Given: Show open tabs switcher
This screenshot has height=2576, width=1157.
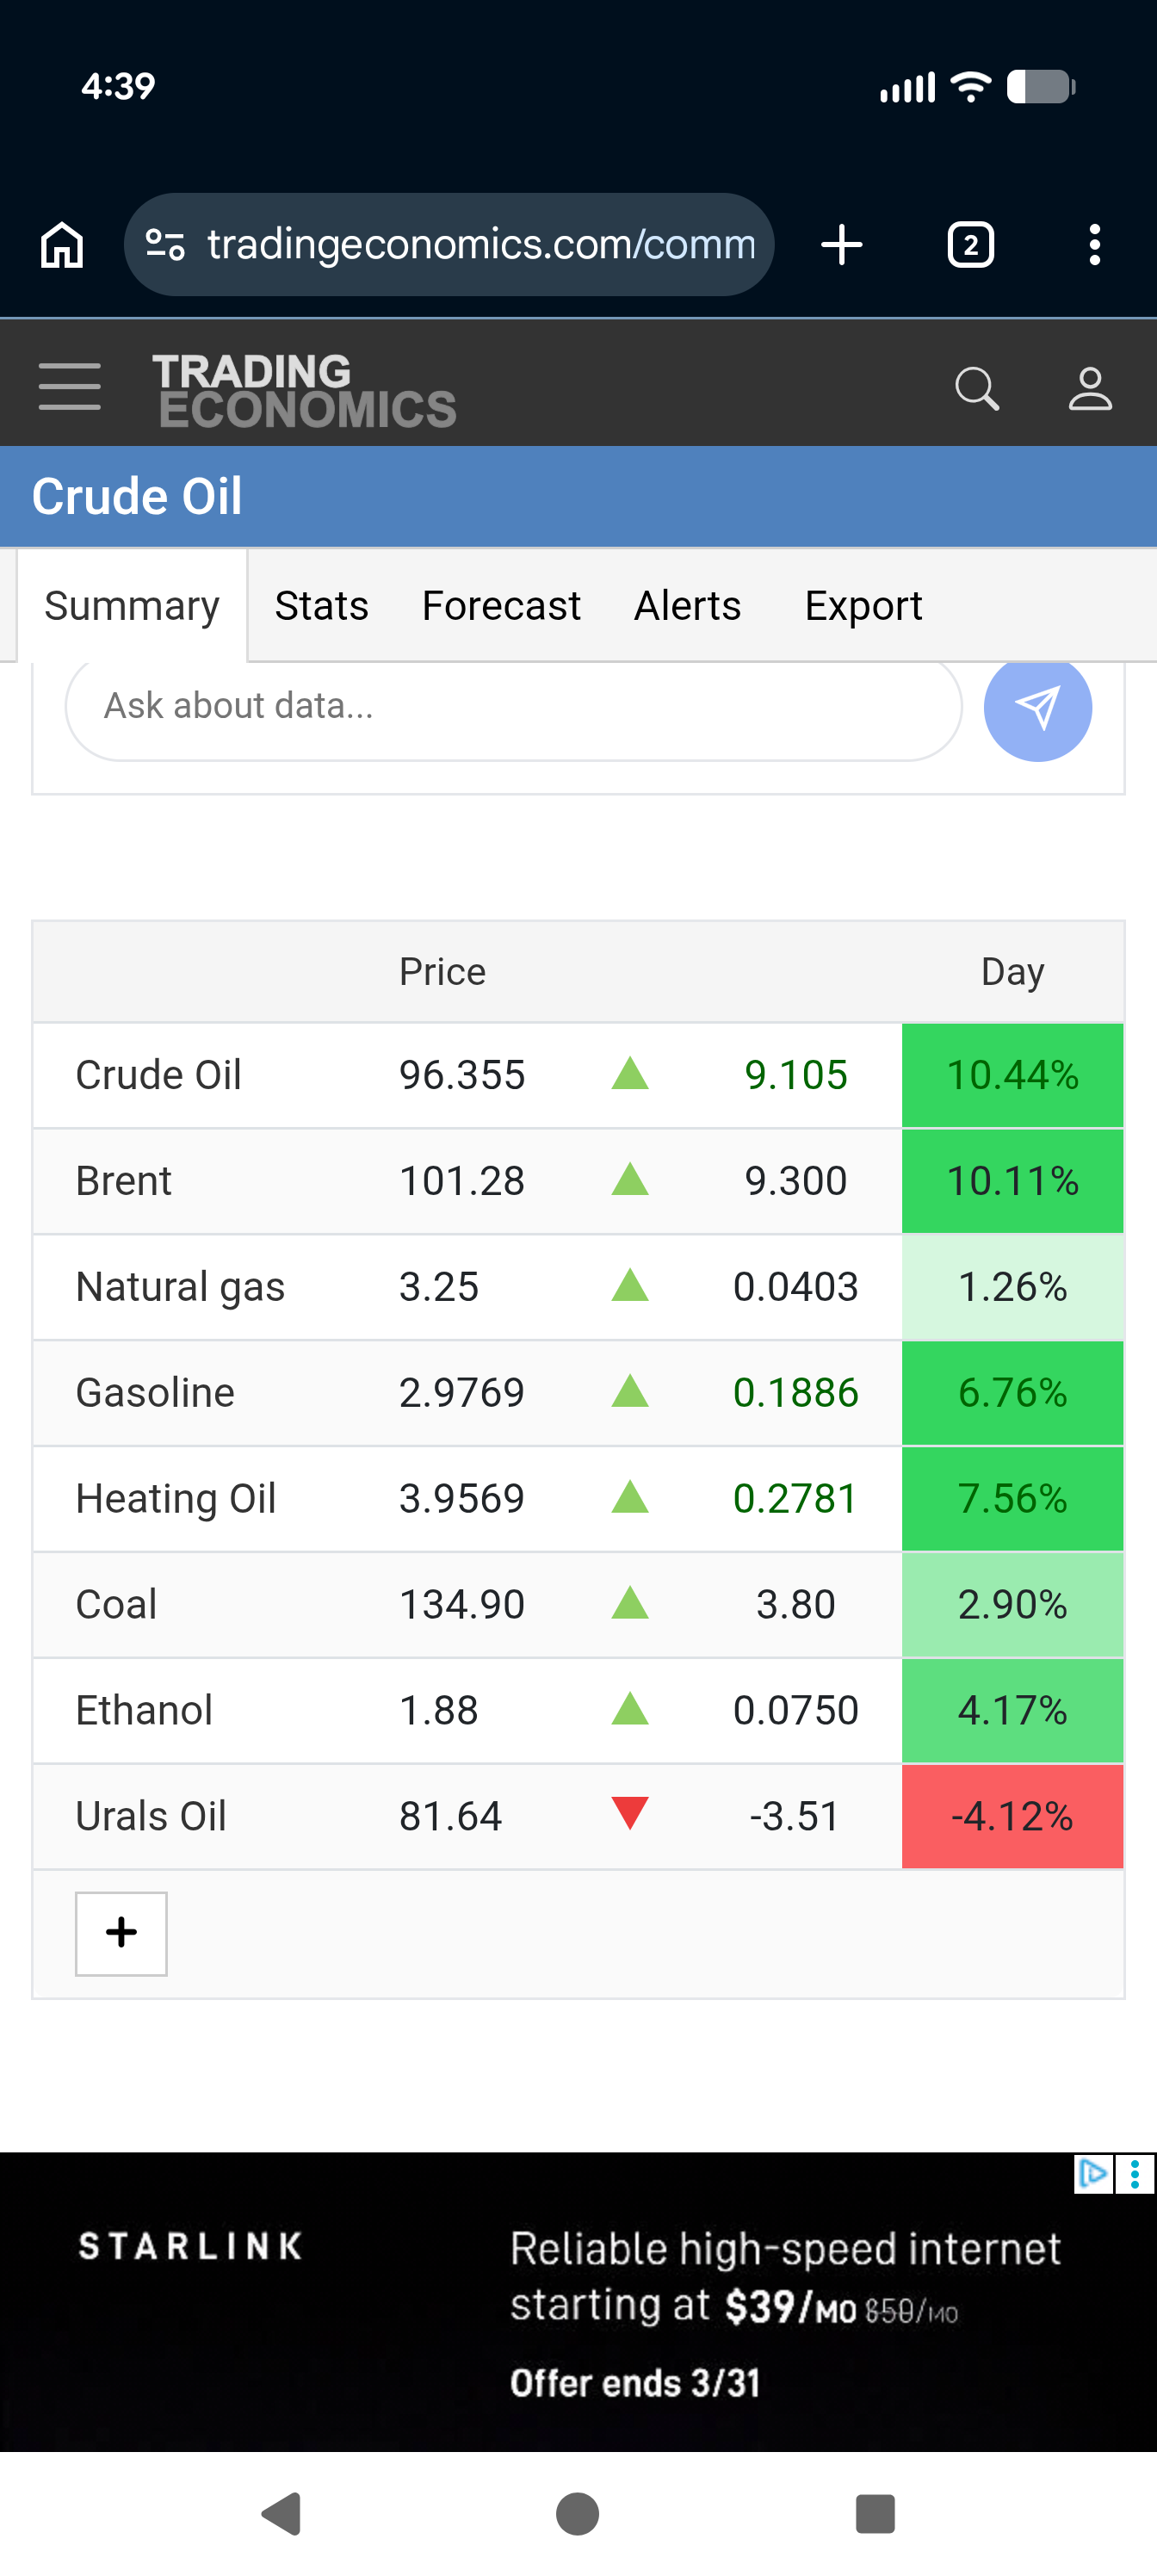Looking at the screenshot, I should pos(969,245).
